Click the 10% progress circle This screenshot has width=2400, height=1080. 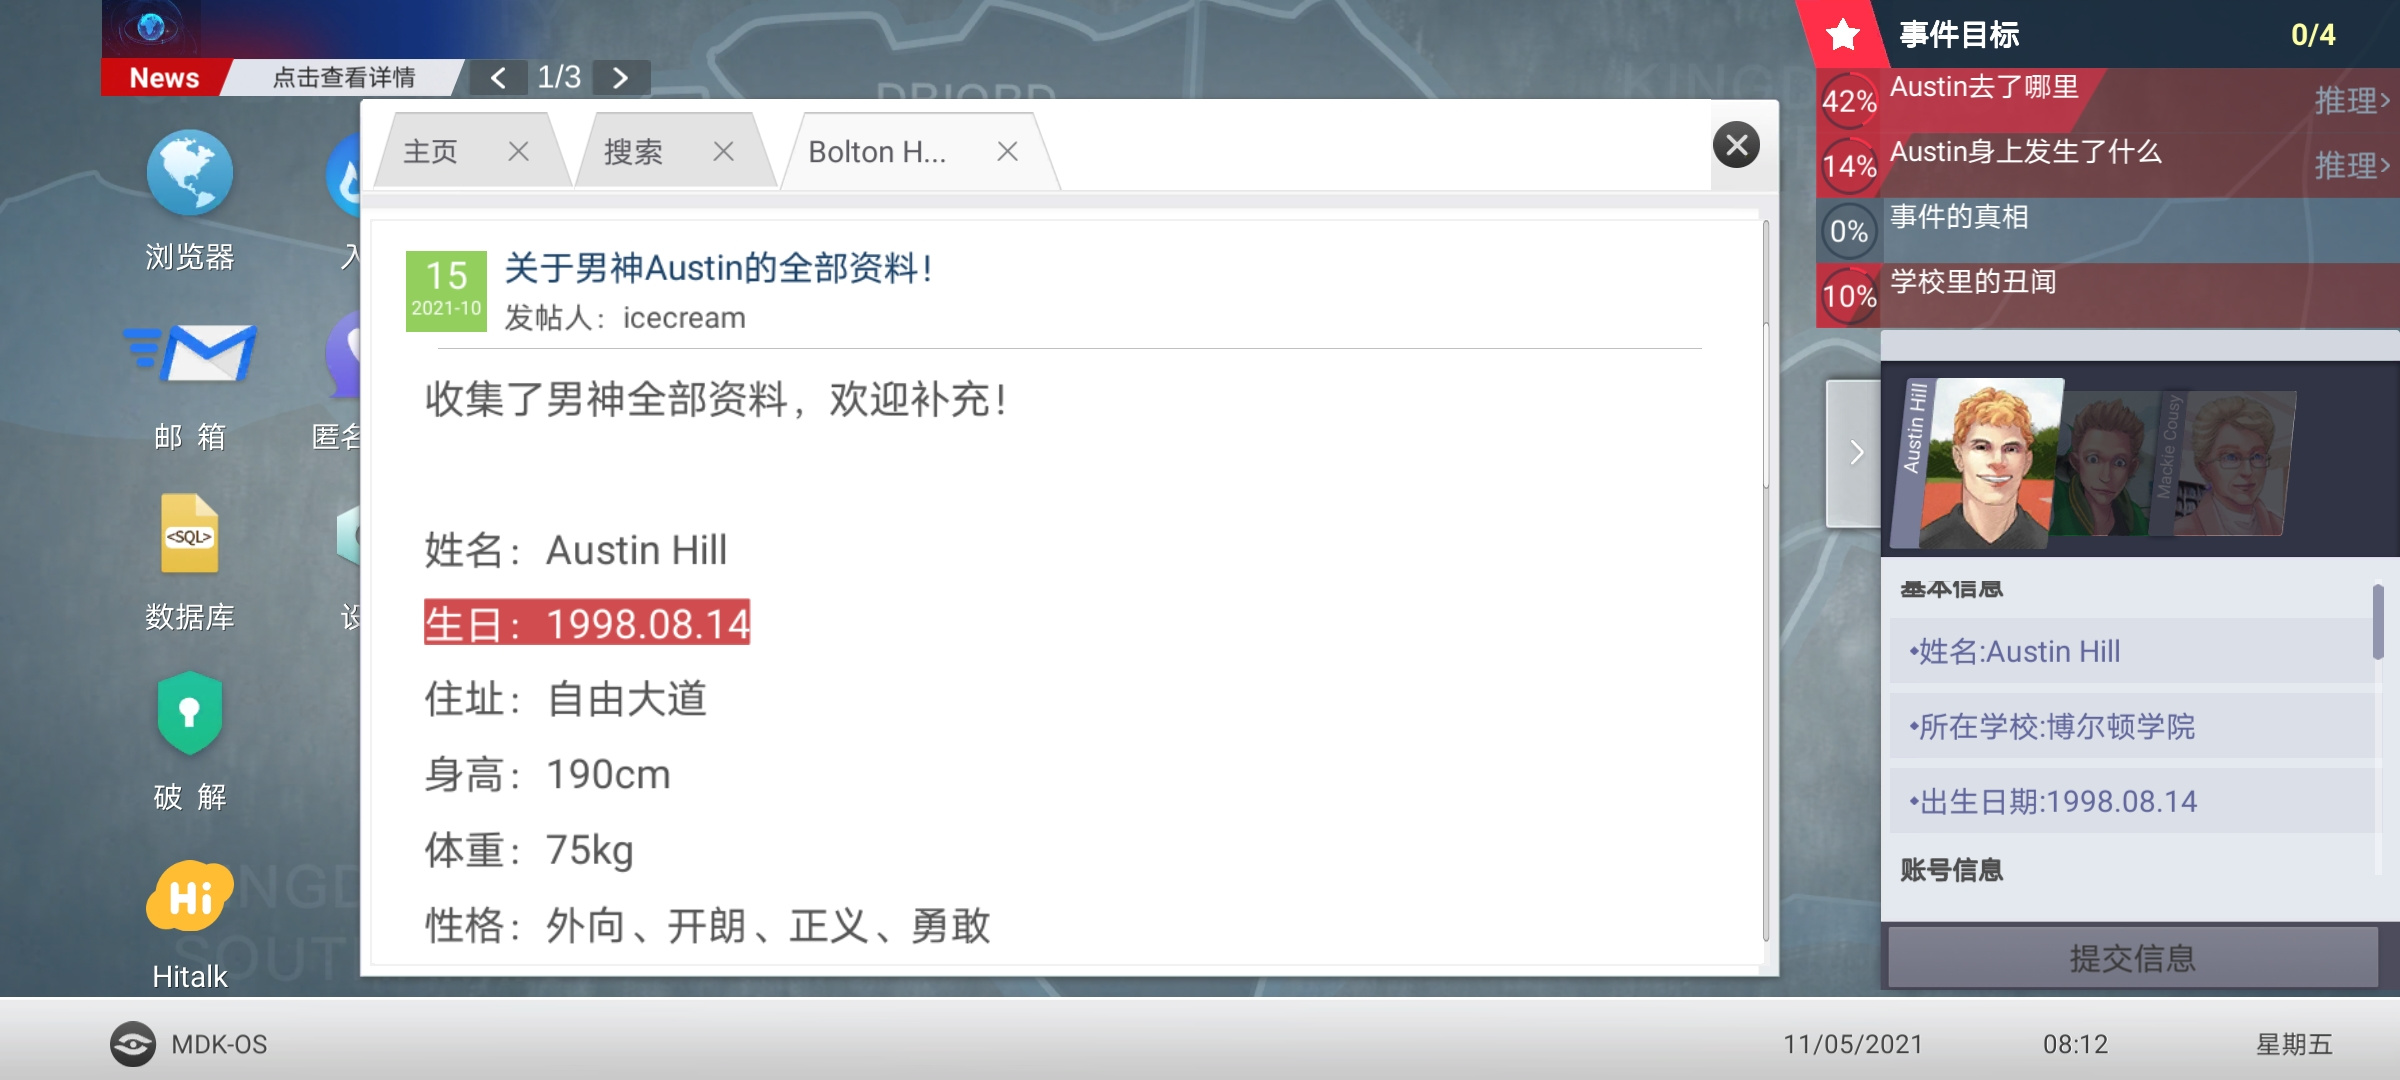(x=1849, y=296)
